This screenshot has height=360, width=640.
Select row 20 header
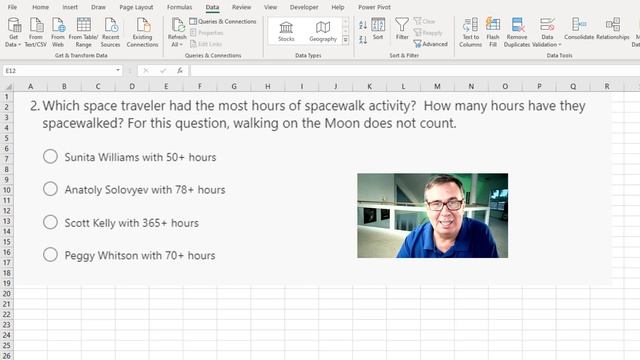pyautogui.click(x=7, y=293)
